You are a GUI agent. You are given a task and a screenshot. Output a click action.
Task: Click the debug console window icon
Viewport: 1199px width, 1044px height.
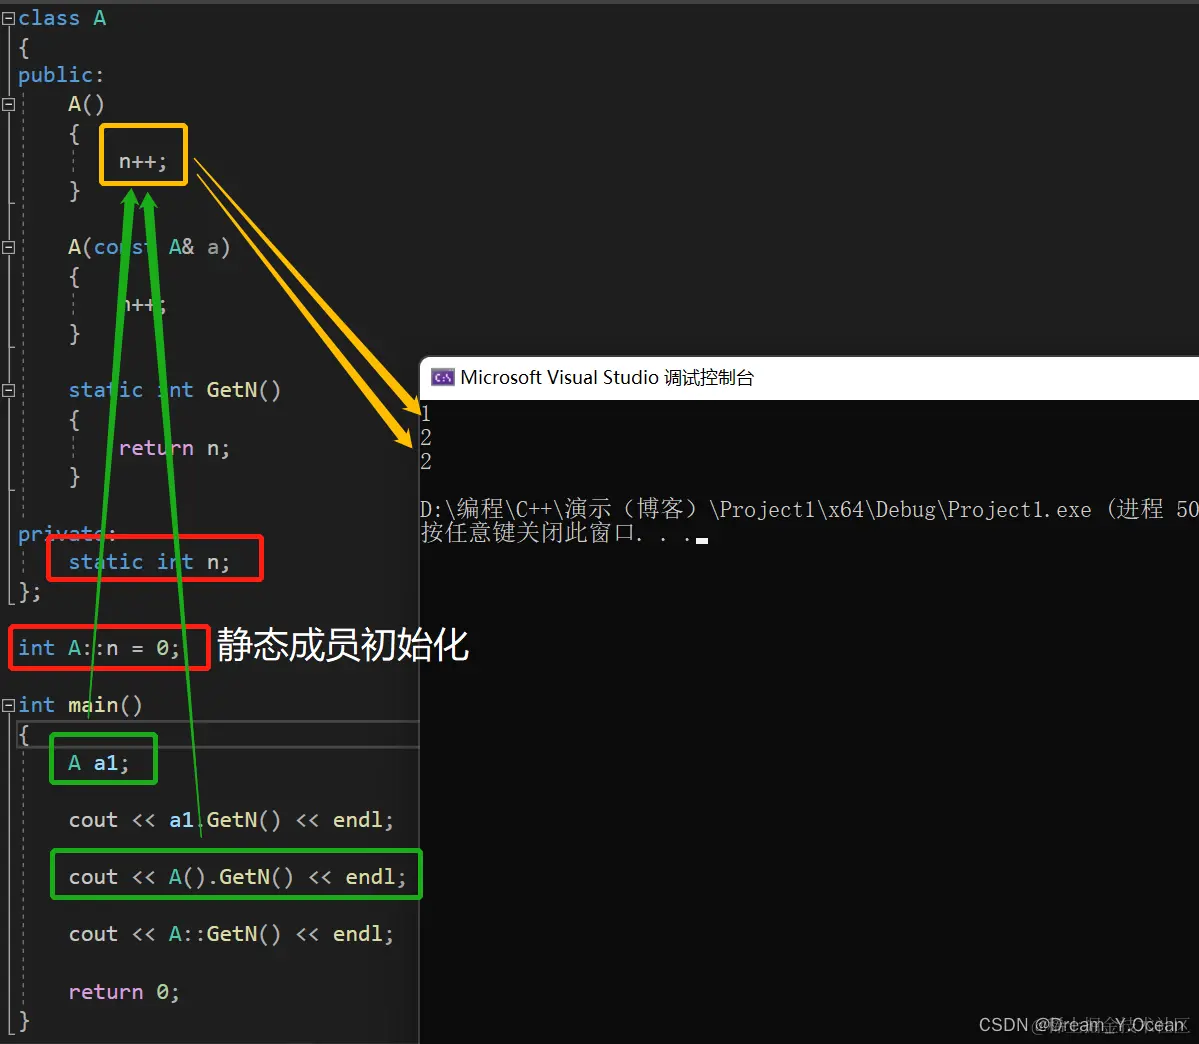point(443,377)
